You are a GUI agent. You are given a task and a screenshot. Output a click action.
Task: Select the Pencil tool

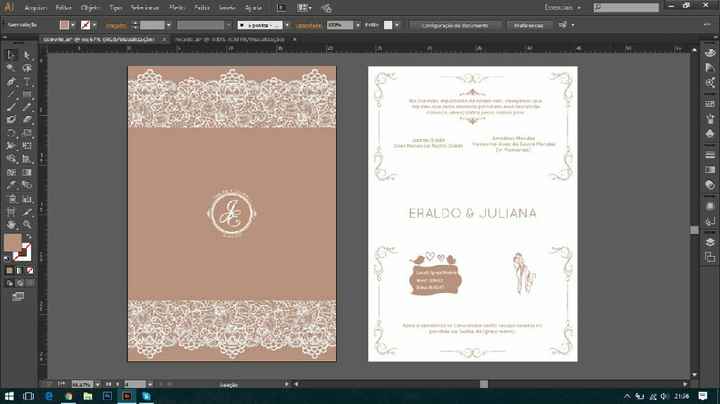pyautogui.click(x=27, y=107)
